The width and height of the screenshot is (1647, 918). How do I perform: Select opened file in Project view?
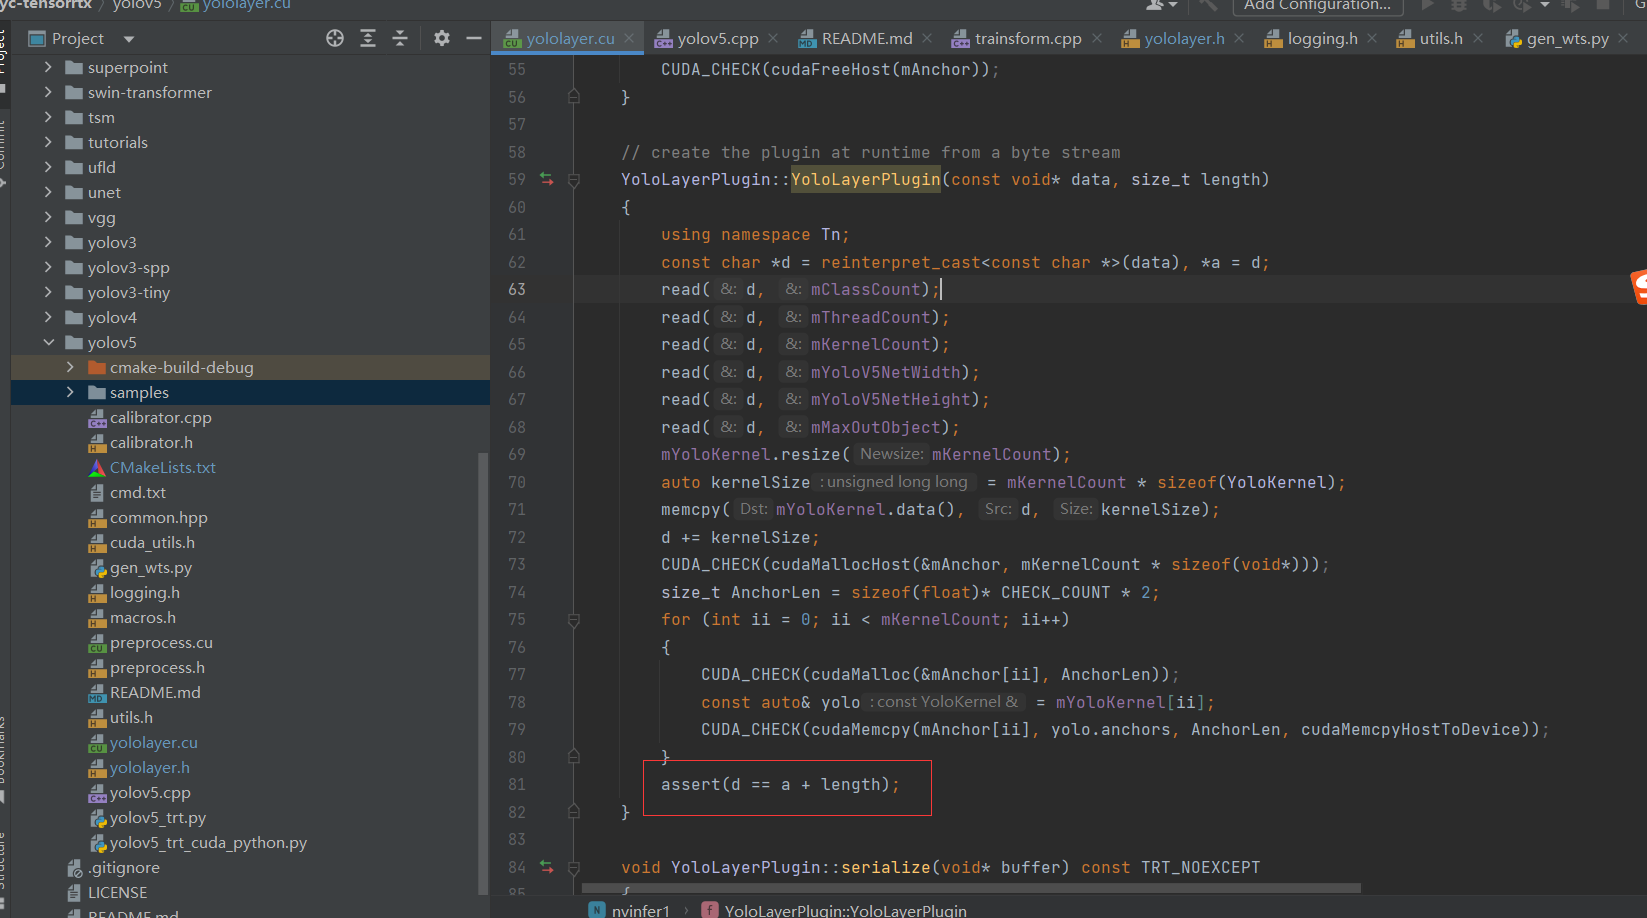[333, 37]
